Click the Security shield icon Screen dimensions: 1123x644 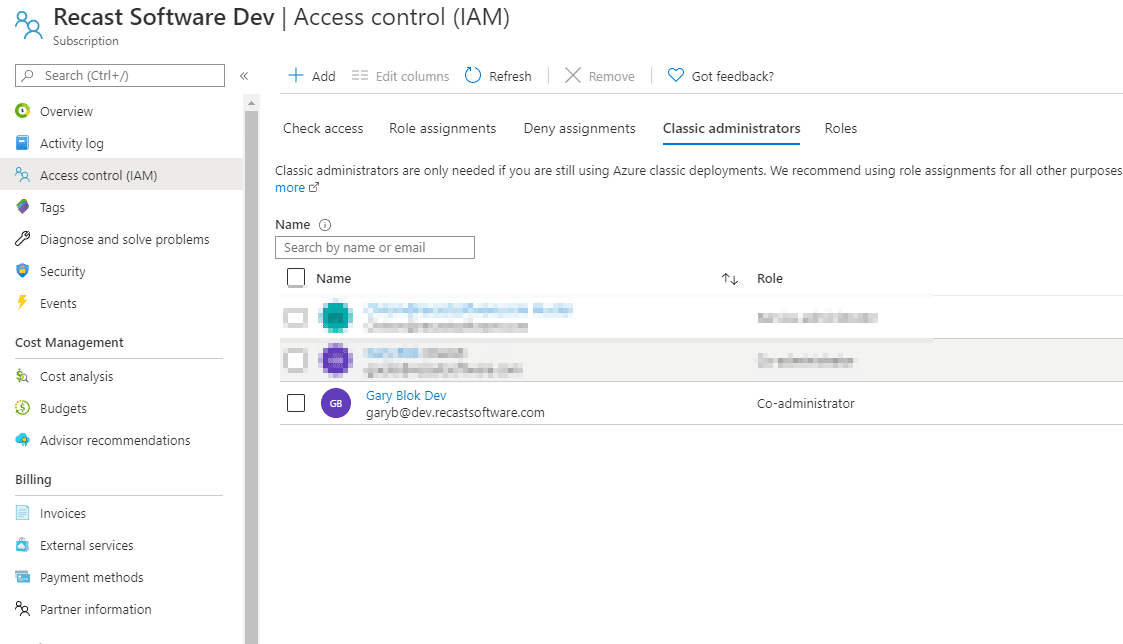click(22, 271)
